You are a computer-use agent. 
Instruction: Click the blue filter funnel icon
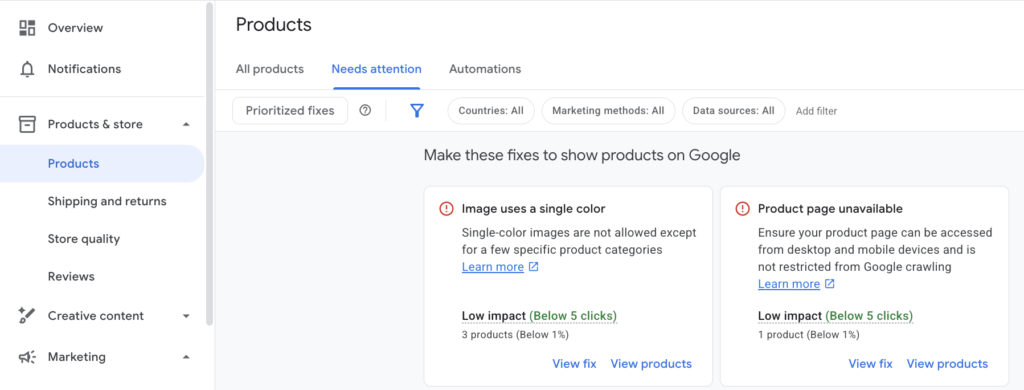pyautogui.click(x=417, y=110)
